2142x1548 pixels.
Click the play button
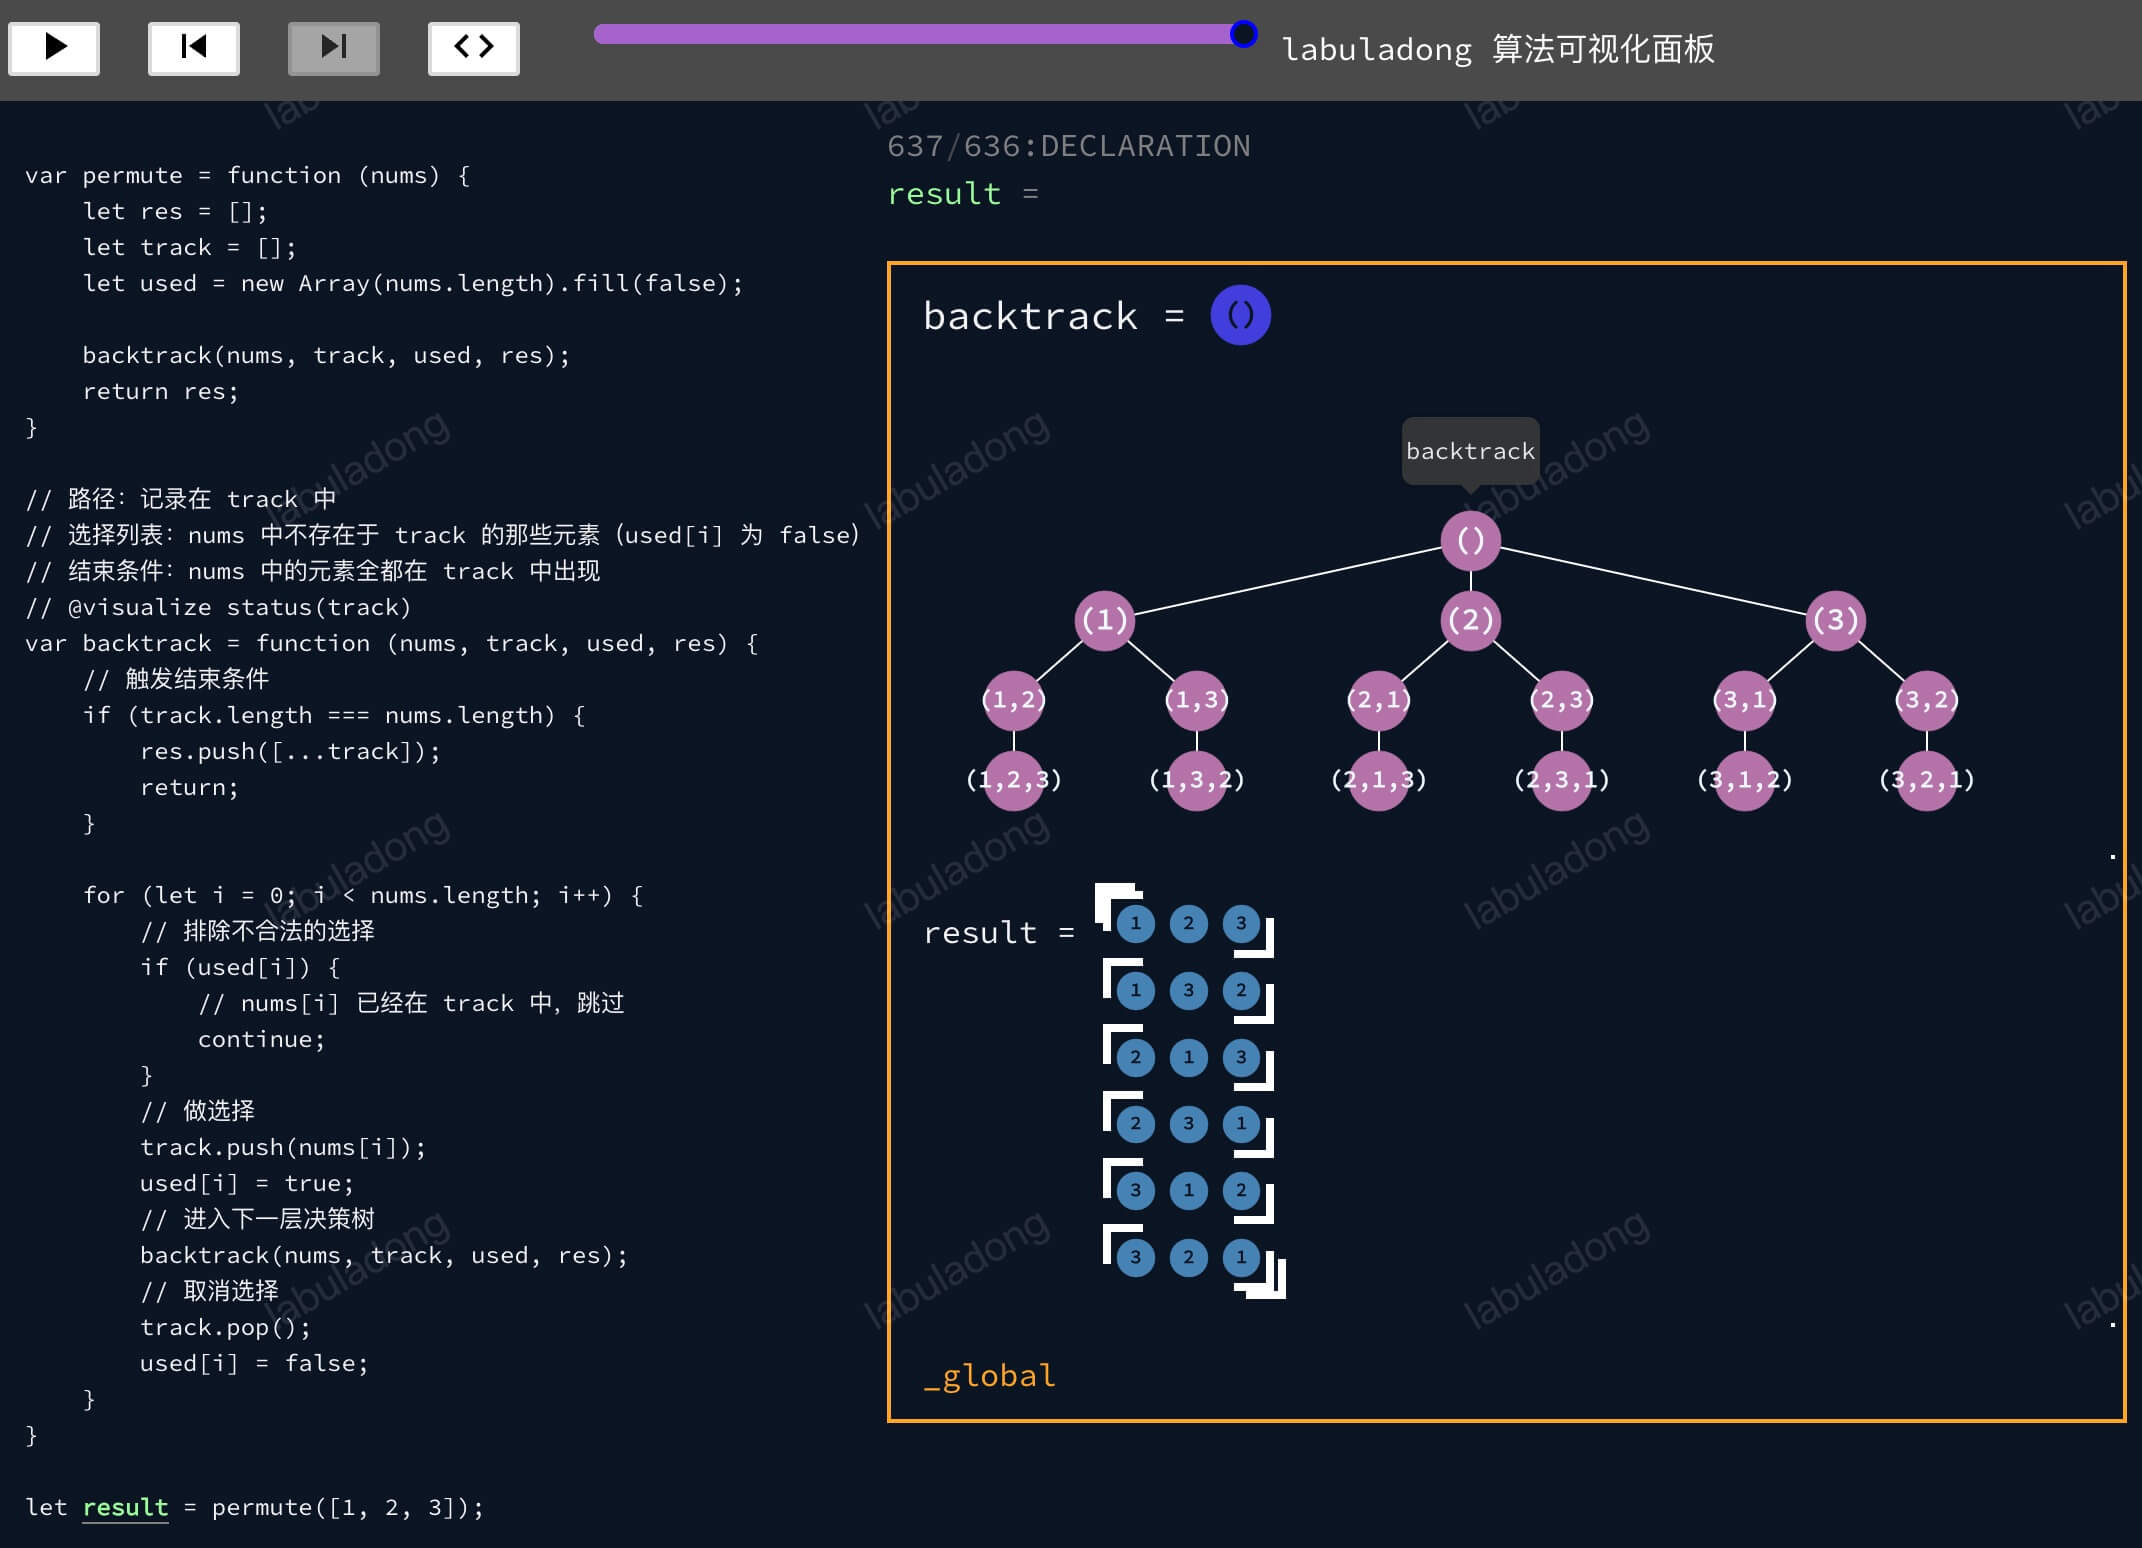(x=54, y=47)
